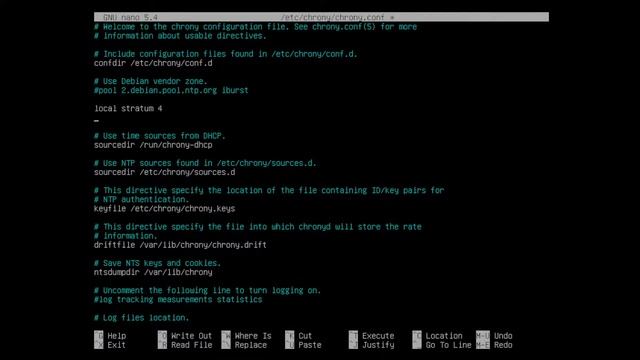Place cursor on 'sourcedir /etc/chrony/sources.d' line
The image size is (640, 360).
coord(164,172)
